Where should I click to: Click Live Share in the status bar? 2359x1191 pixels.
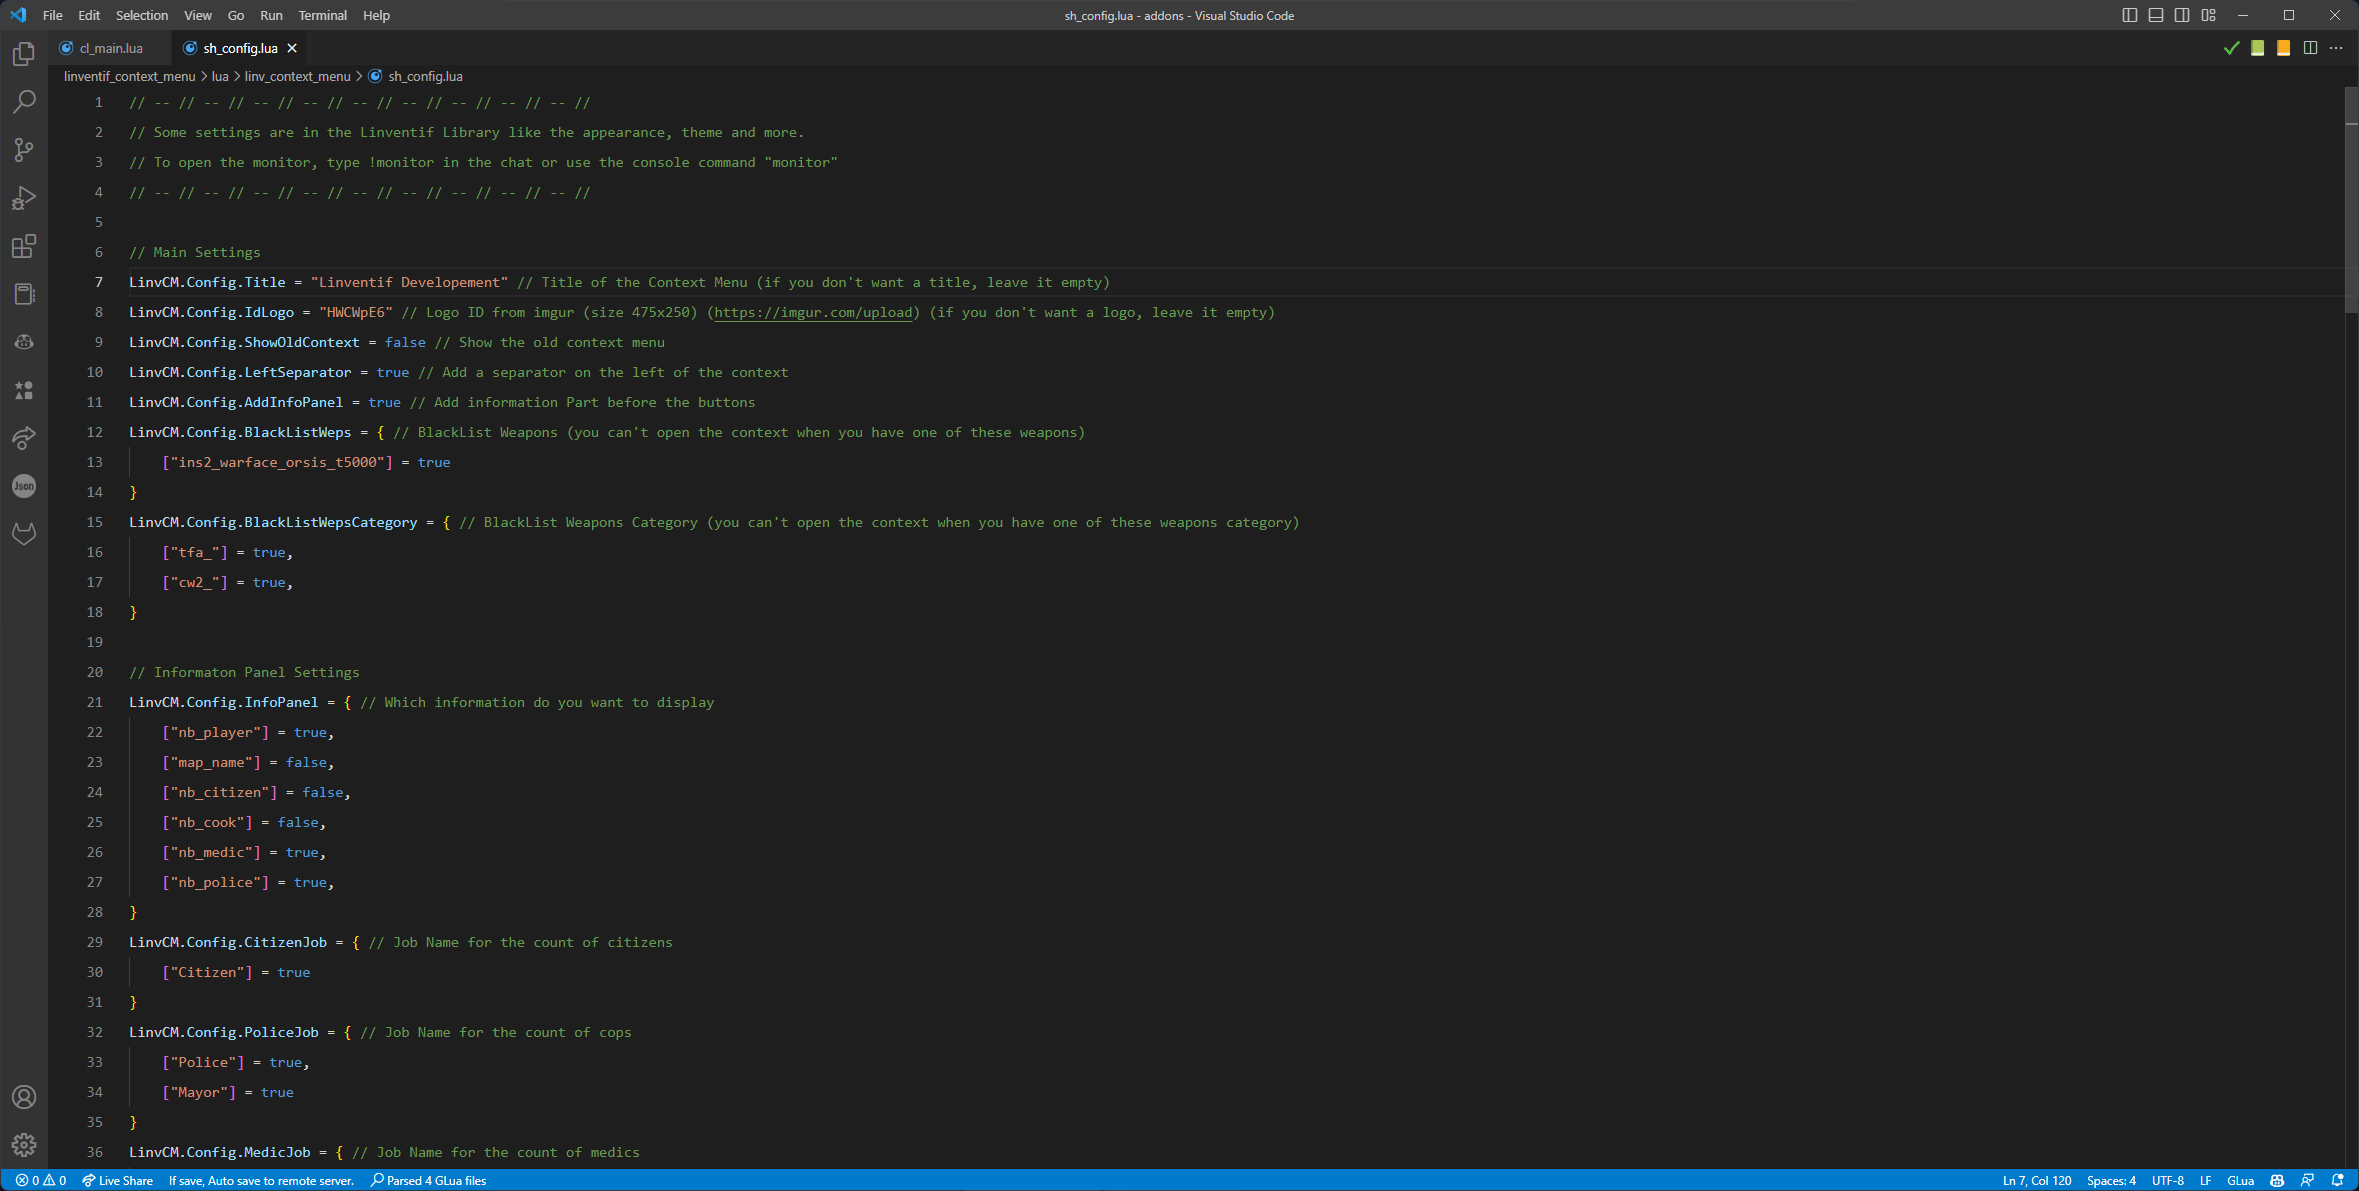pyautogui.click(x=118, y=1181)
